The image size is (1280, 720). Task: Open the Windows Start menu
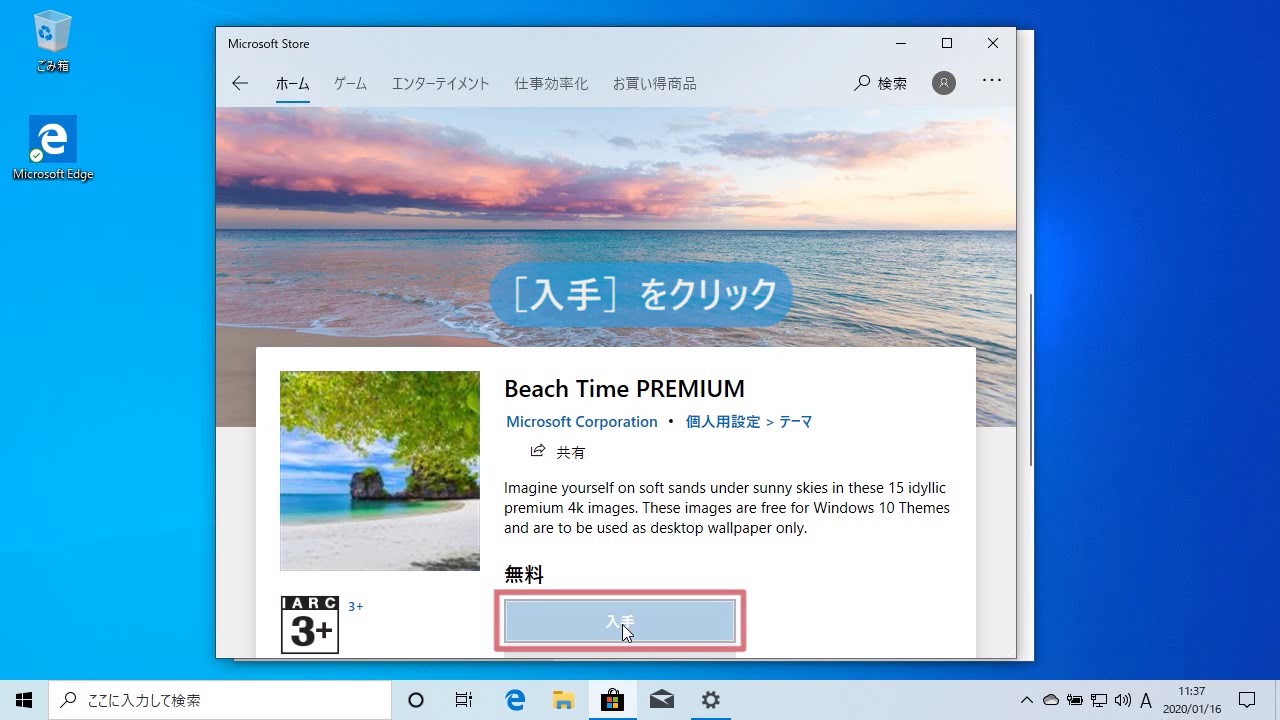(24, 700)
